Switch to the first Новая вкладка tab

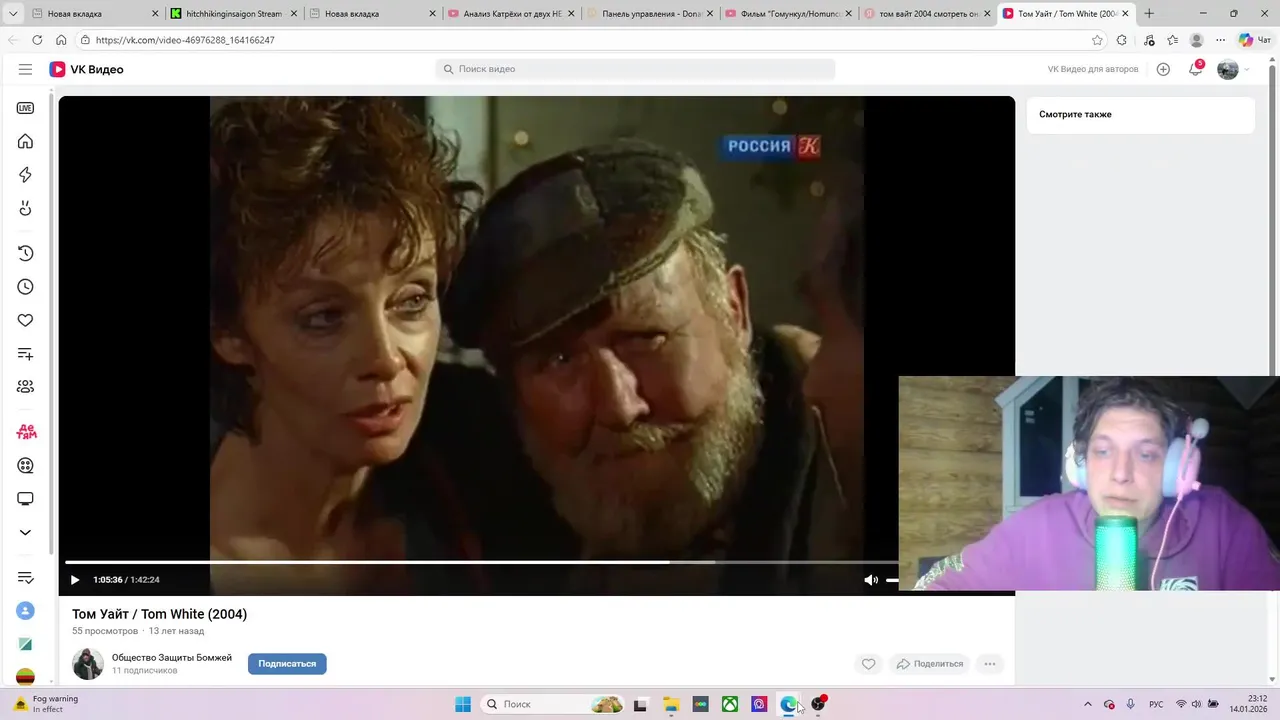95,14
